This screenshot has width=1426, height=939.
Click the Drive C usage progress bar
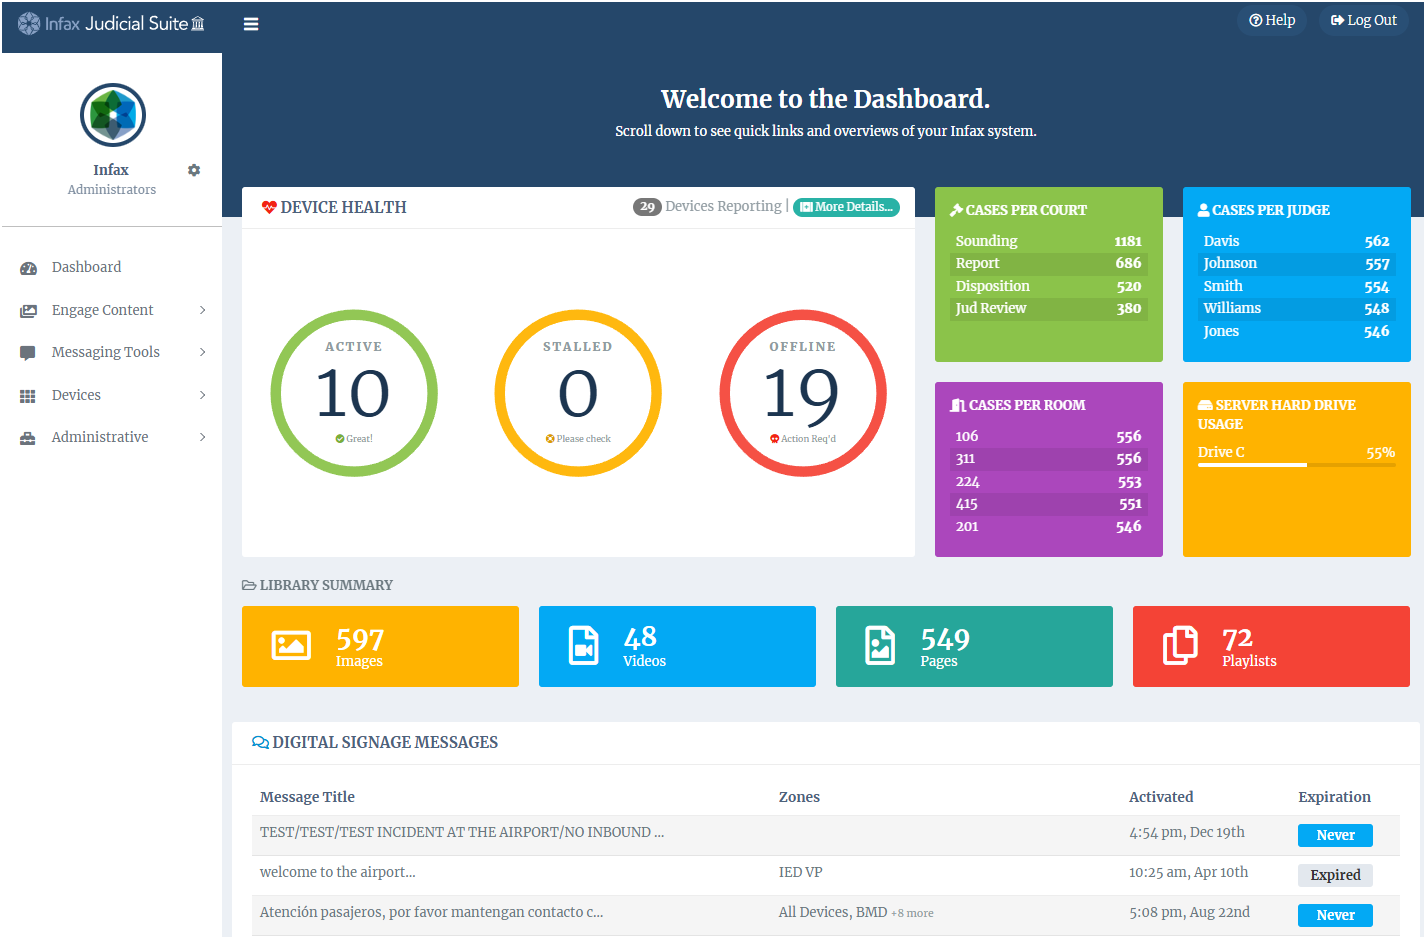point(1296,465)
